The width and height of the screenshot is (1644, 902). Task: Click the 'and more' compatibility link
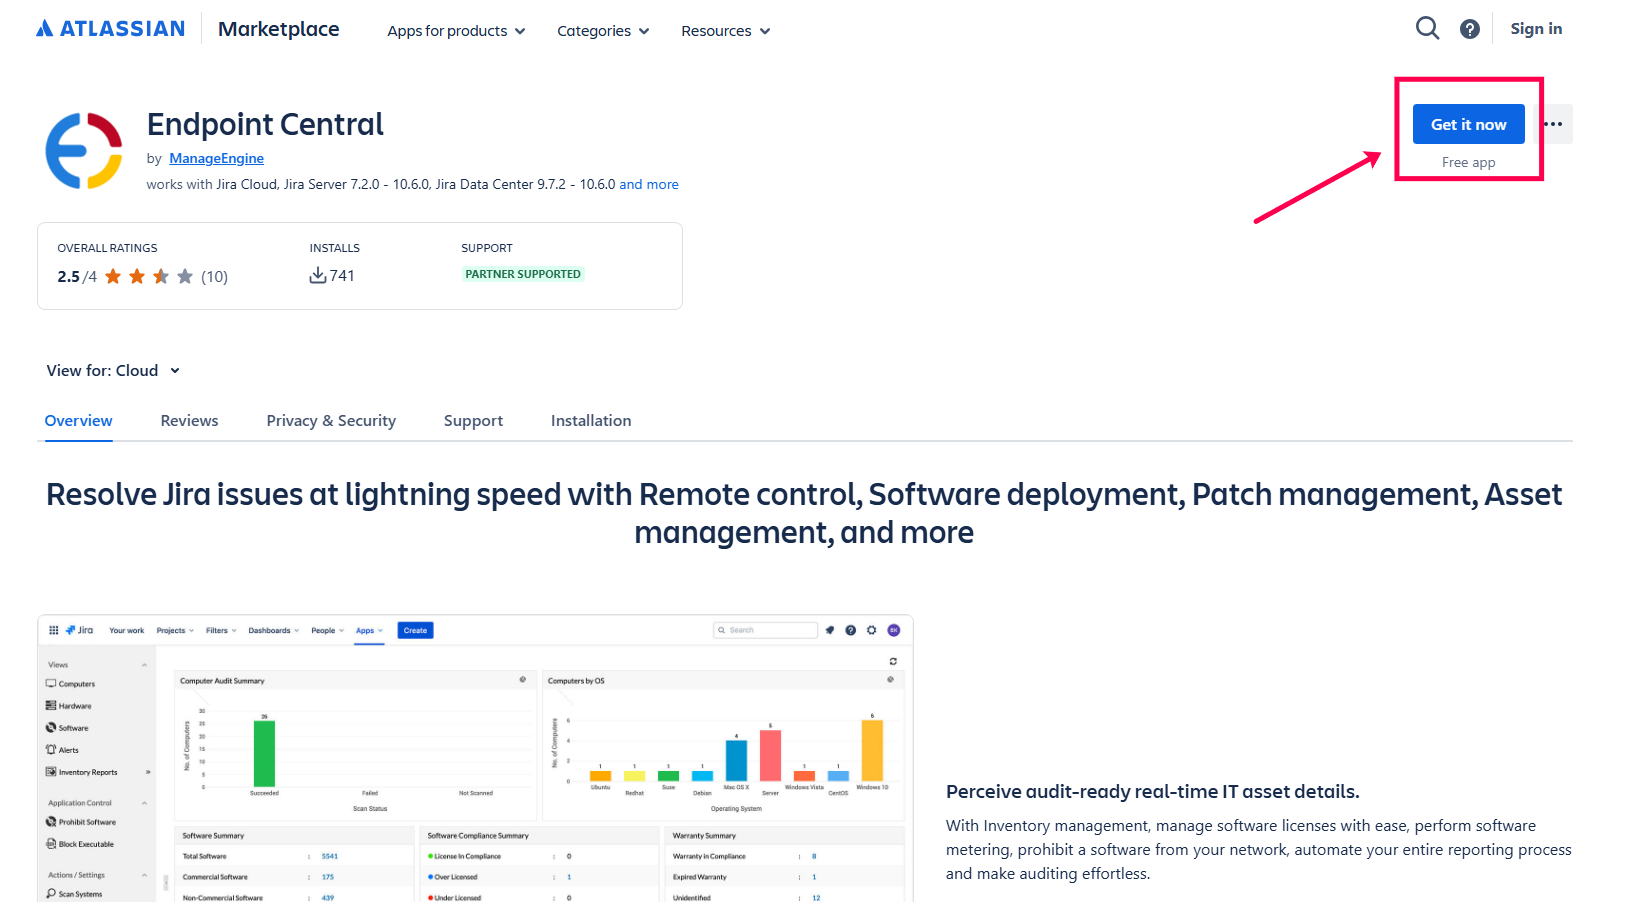pyautogui.click(x=649, y=184)
